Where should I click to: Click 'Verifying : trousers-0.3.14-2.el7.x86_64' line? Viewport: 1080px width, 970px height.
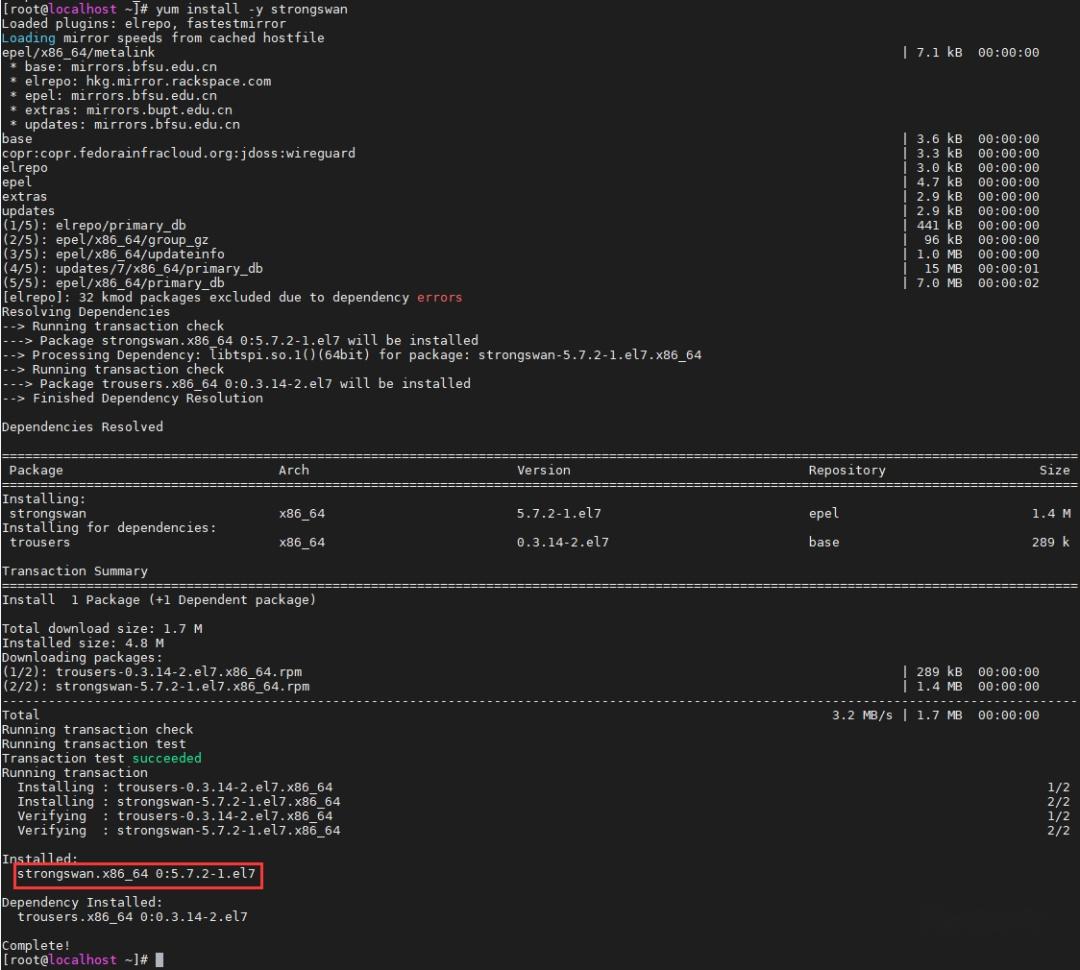pyautogui.click(x=175, y=816)
